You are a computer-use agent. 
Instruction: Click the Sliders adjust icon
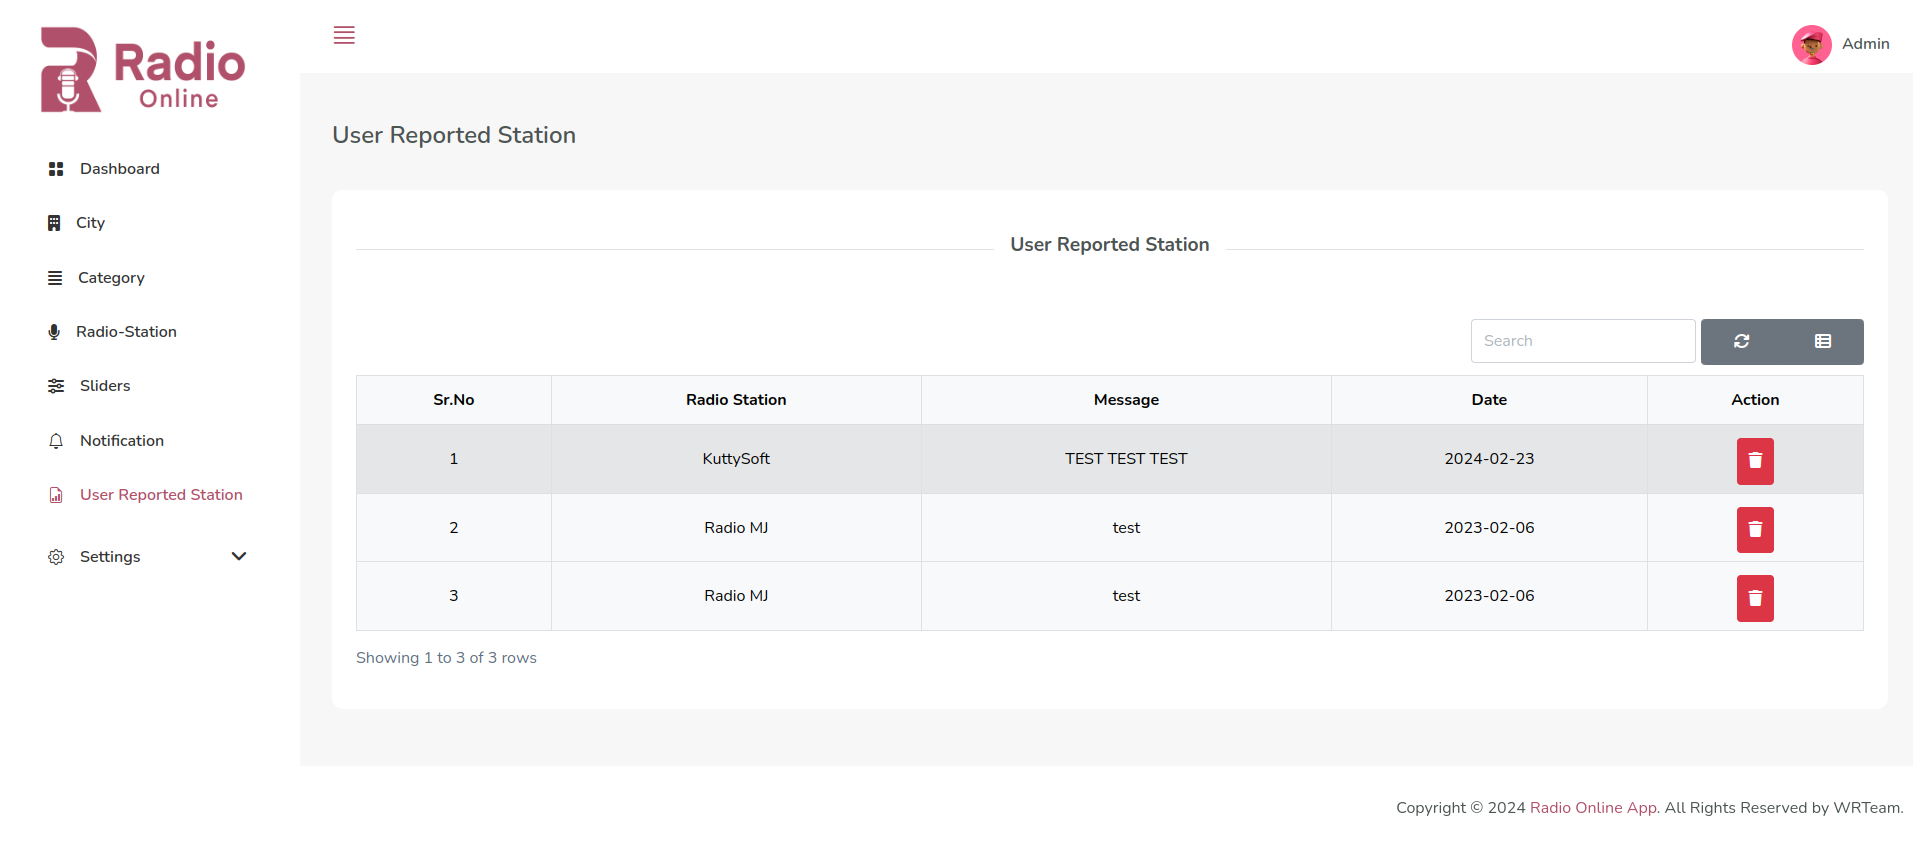56,386
